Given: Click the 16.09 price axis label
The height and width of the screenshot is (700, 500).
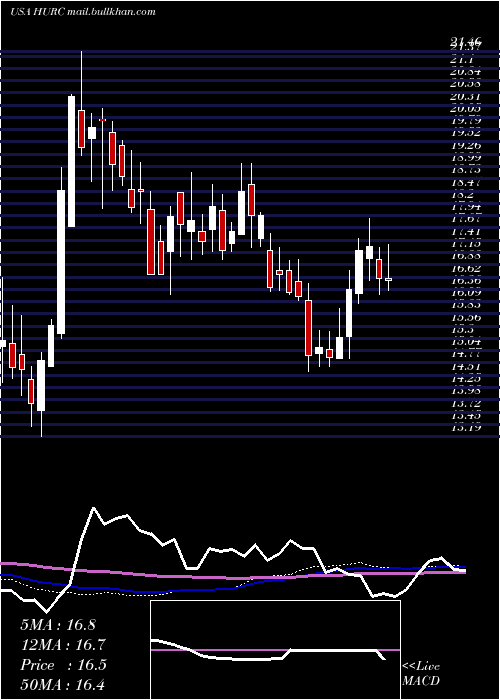Looking at the screenshot, I should (466, 293).
